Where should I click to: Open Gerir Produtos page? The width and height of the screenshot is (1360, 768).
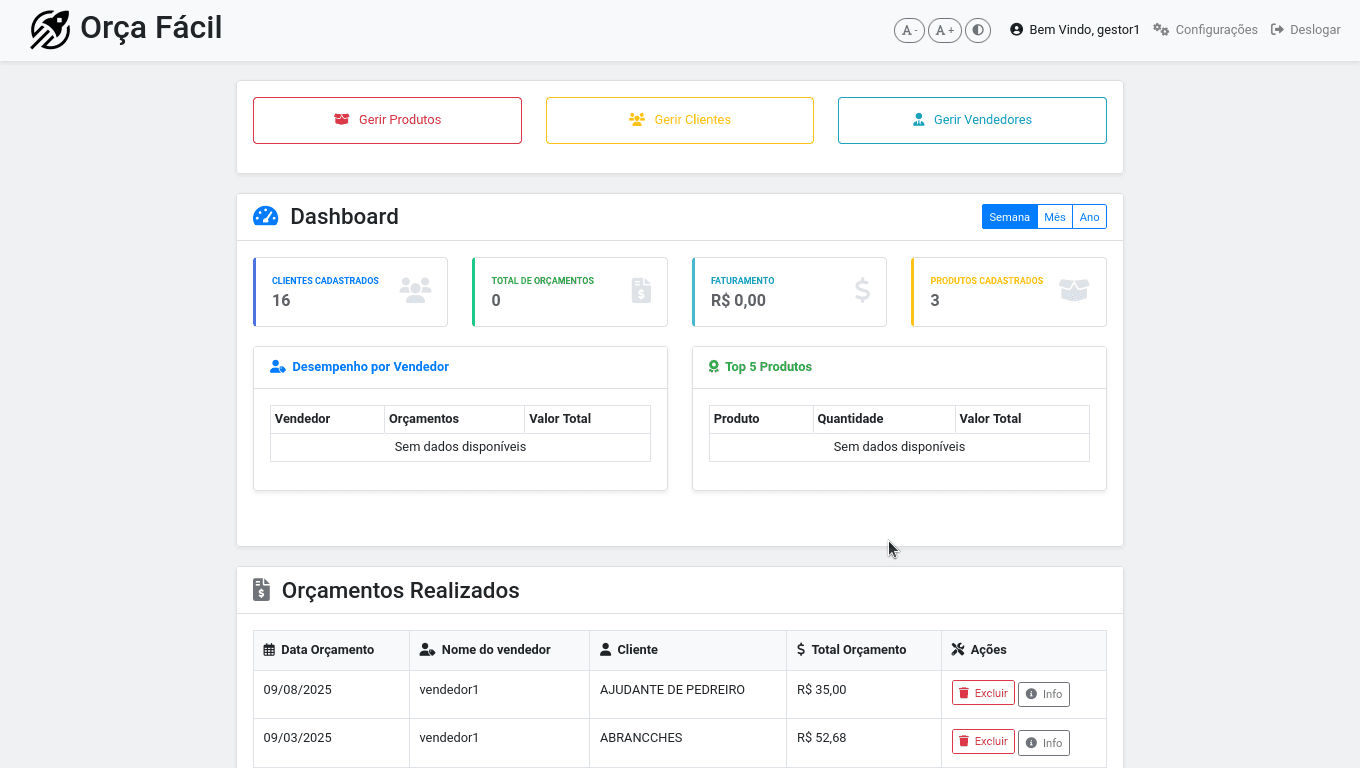click(387, 120)
